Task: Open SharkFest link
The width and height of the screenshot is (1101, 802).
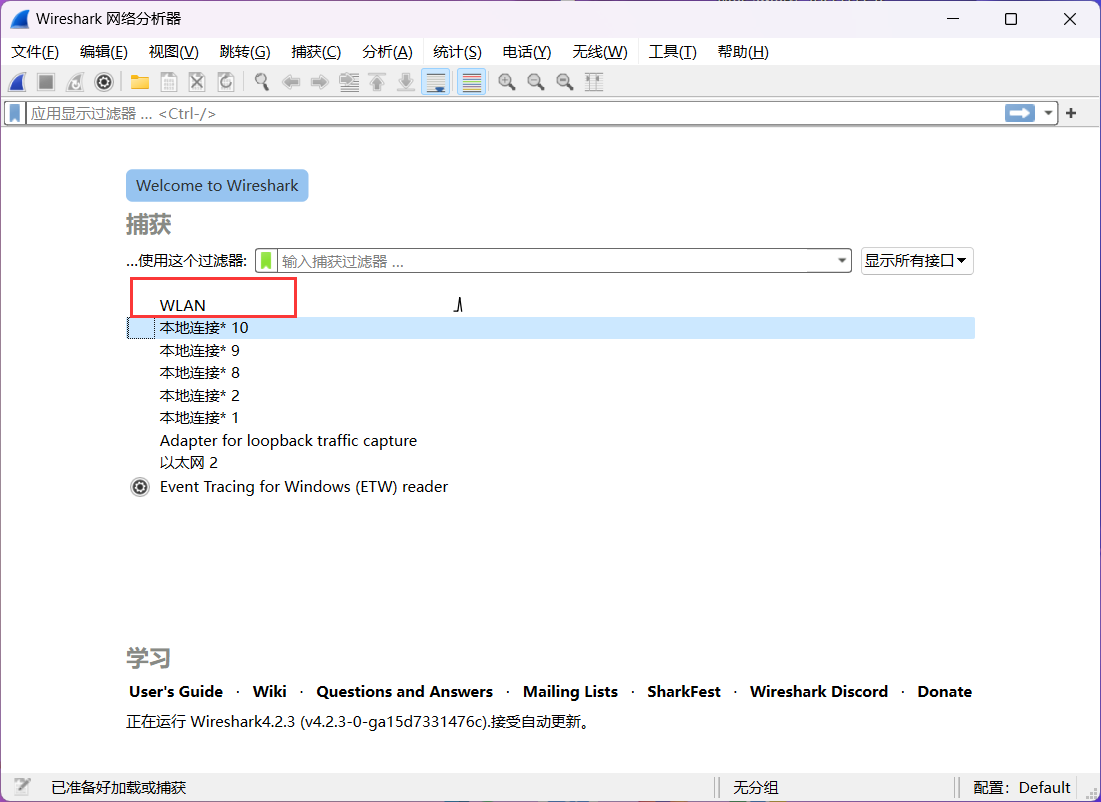Action: (684, 692)
